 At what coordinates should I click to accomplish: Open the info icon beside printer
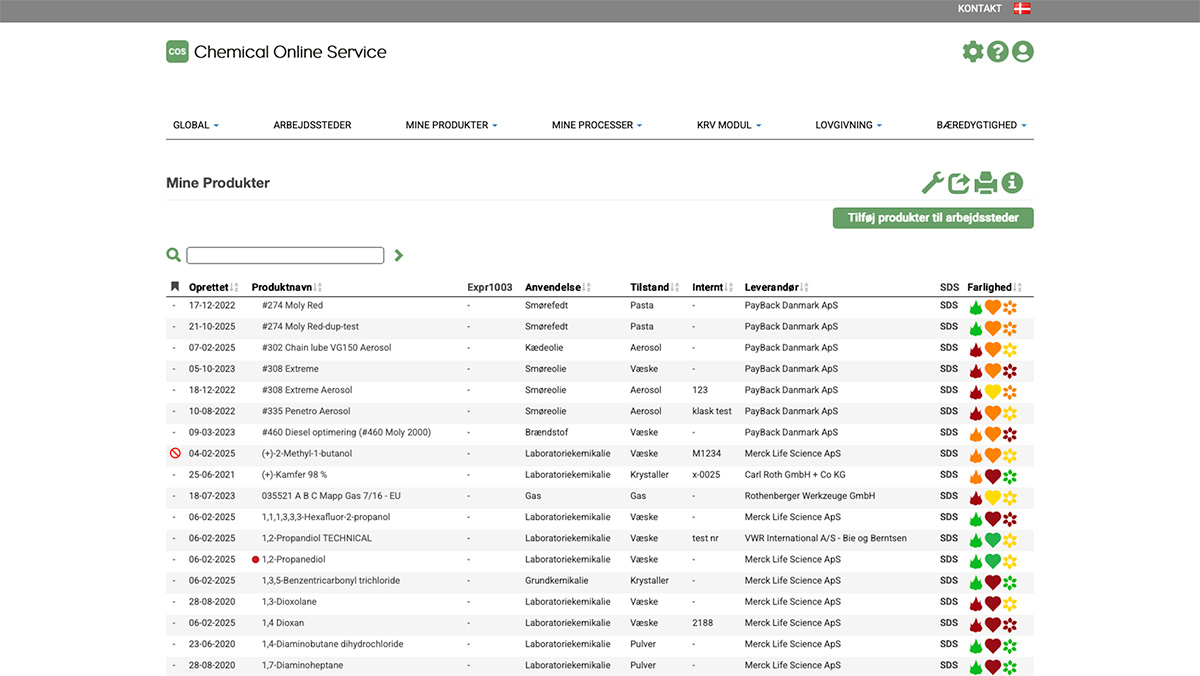pyautogui.click(x=1012, y=183)
